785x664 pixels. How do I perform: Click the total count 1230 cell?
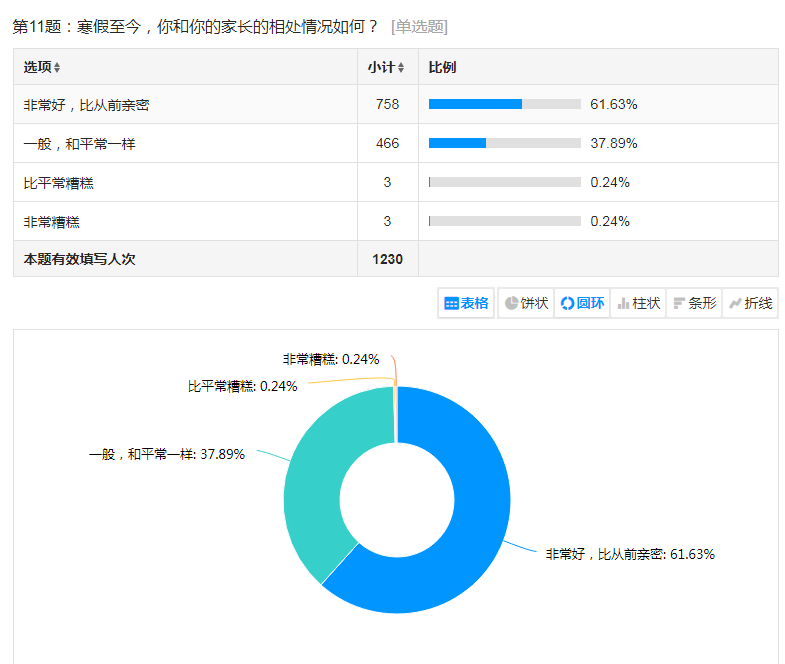[387, 259]
